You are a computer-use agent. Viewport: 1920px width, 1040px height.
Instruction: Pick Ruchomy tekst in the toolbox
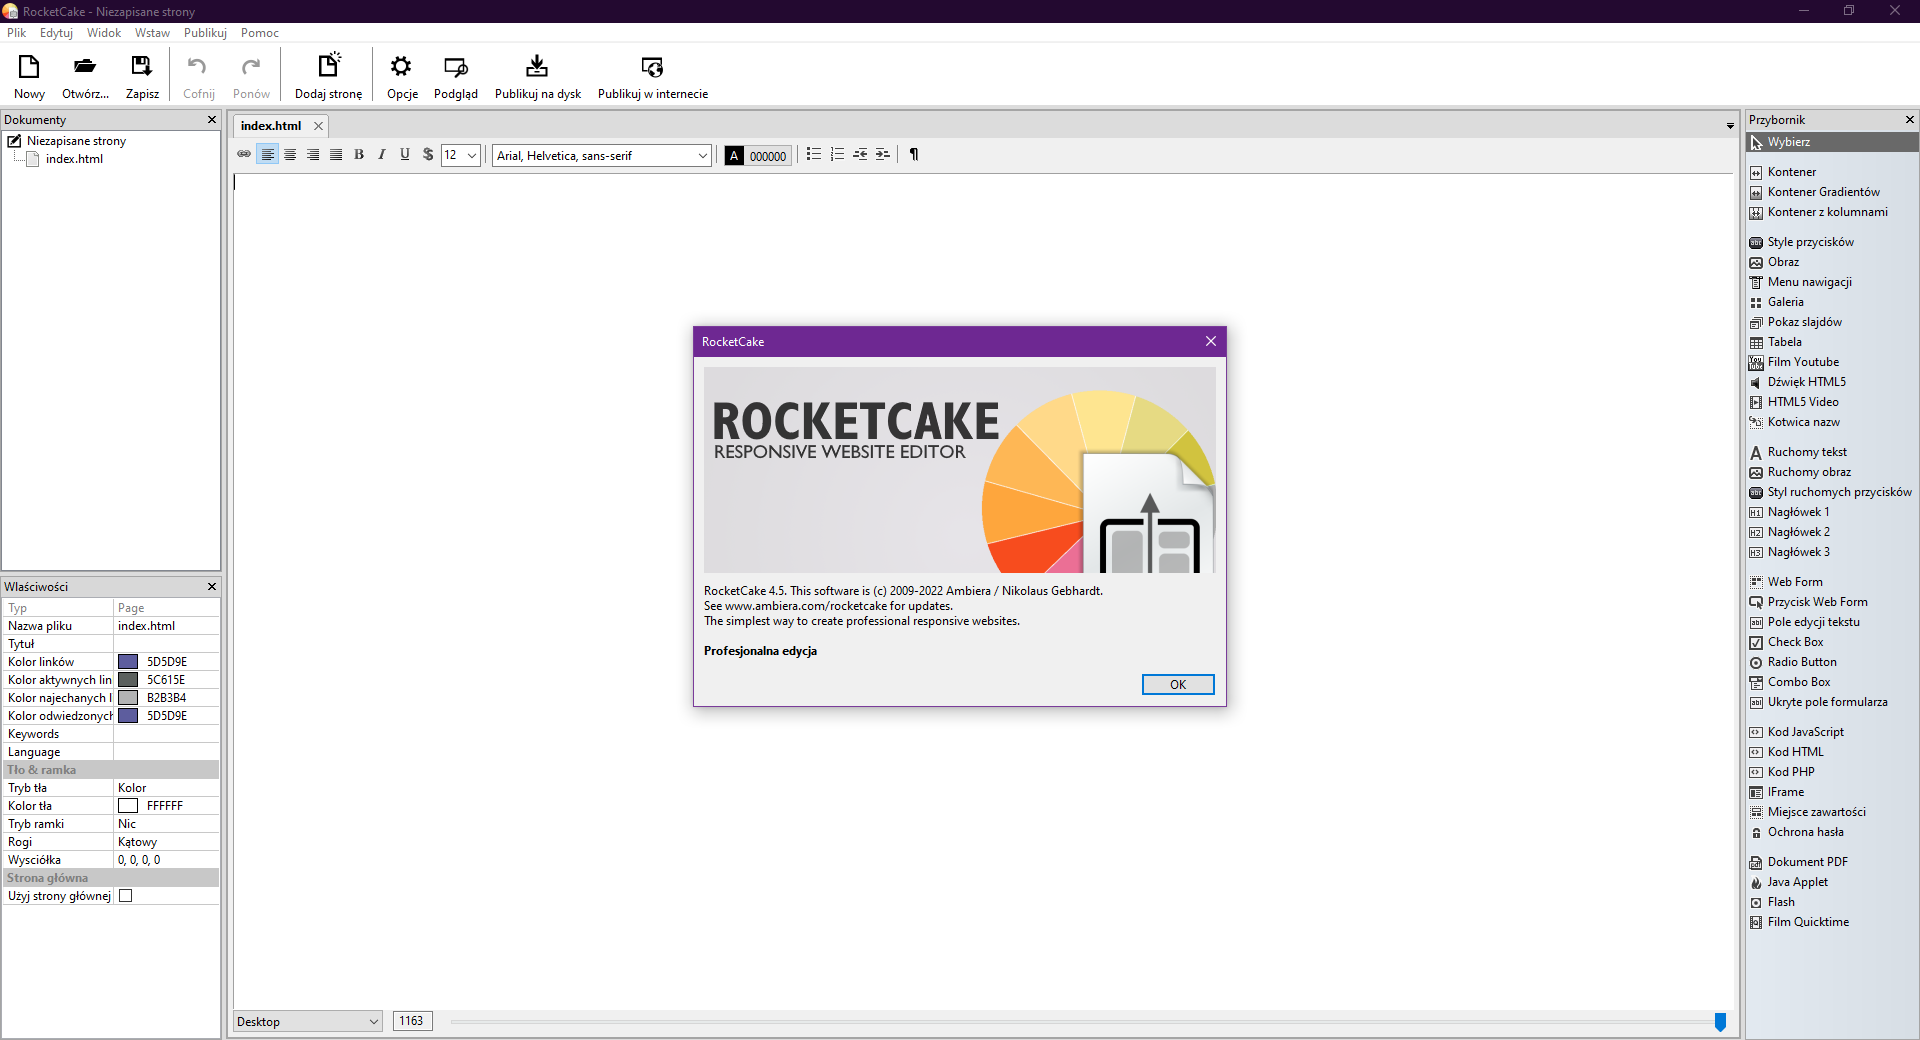[x=1807, y=452]
